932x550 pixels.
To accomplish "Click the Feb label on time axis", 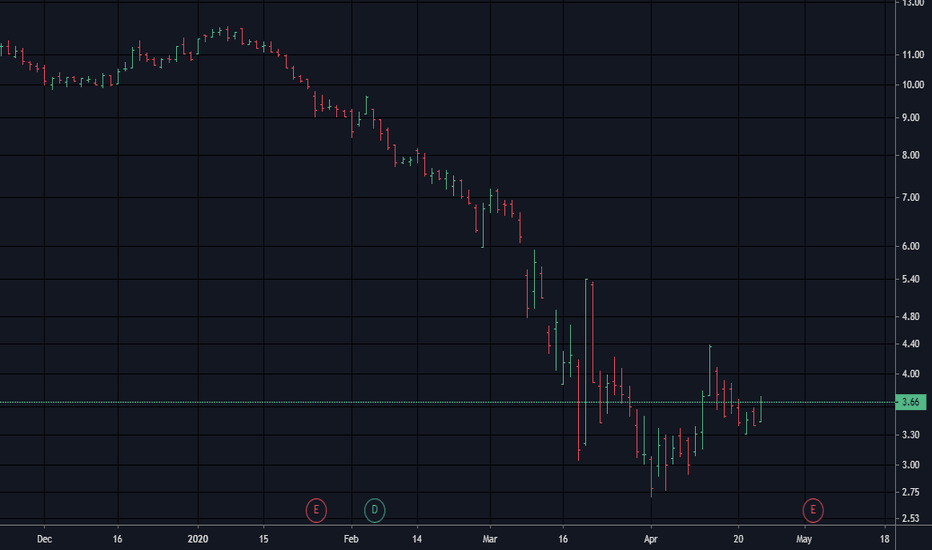I will [x=351, y=539].
